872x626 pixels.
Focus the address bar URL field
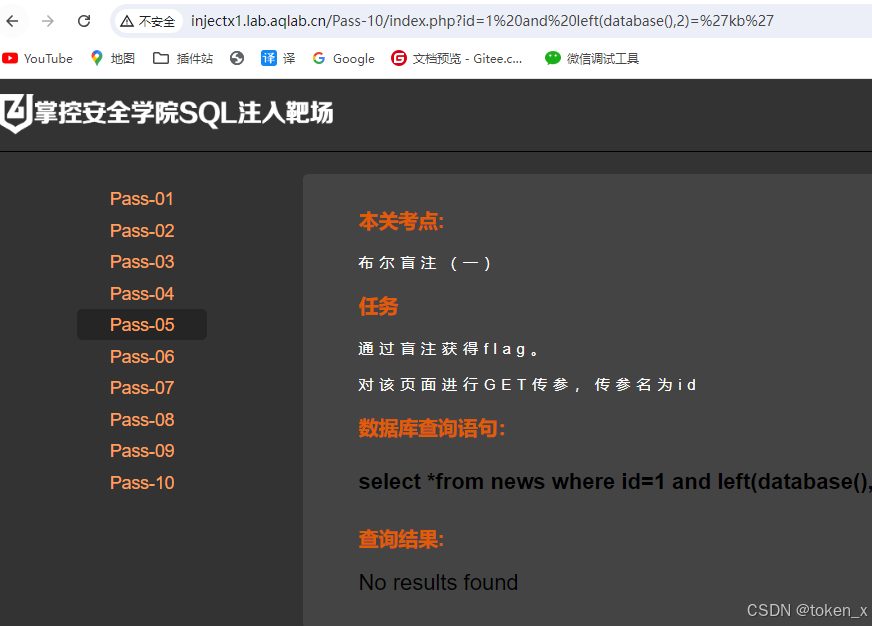click(x=482, y=21)
